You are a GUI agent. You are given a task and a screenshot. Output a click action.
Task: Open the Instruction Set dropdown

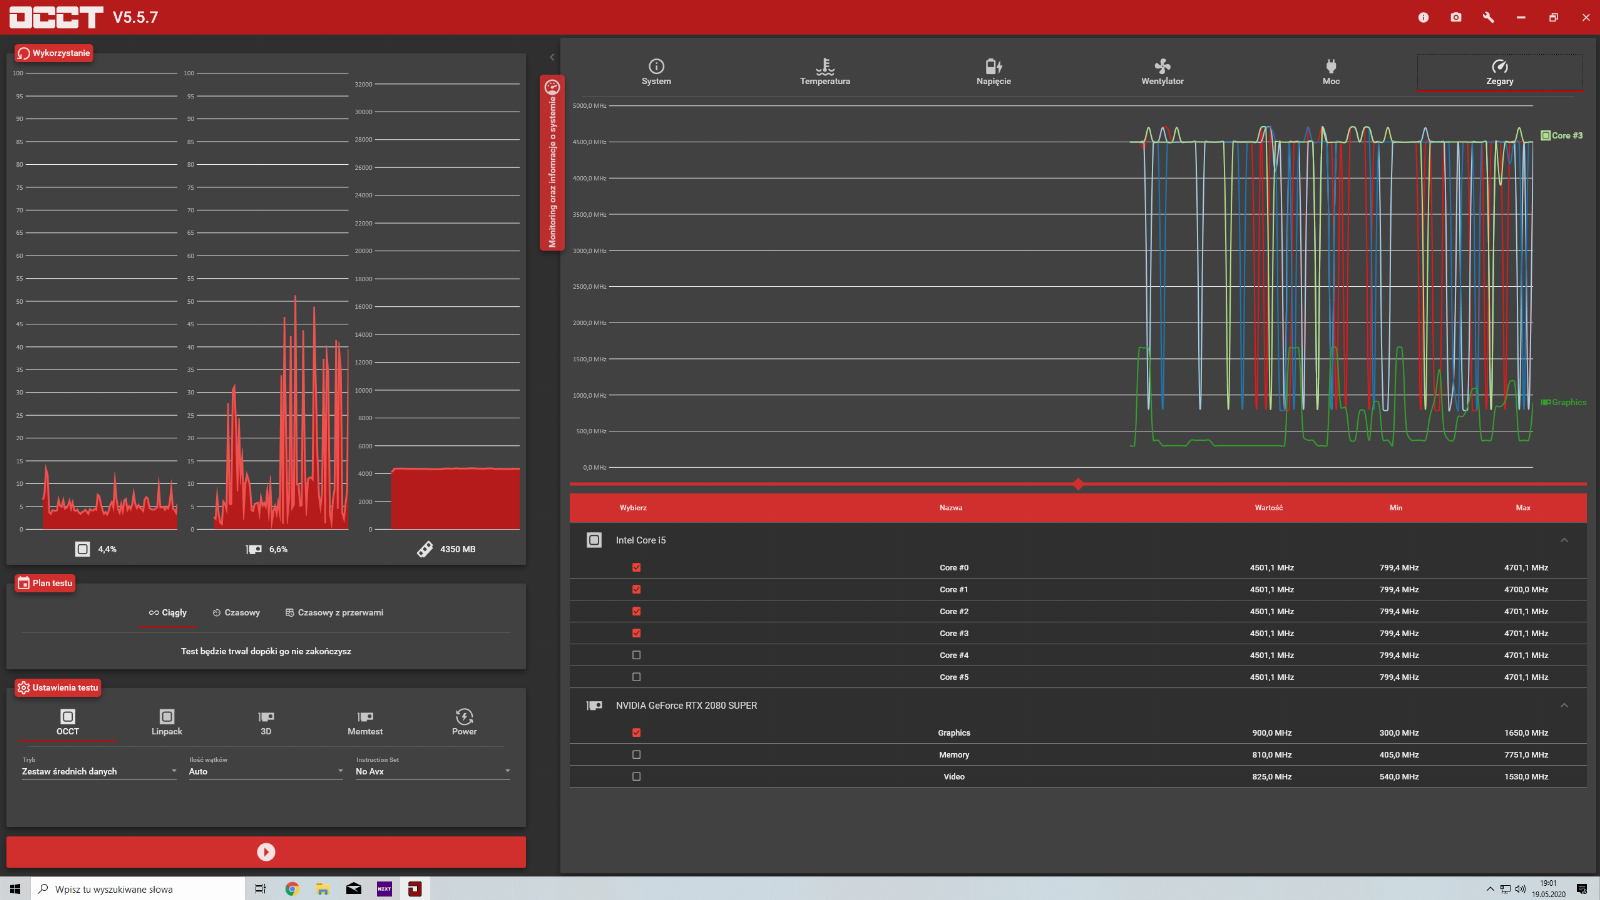433,771
